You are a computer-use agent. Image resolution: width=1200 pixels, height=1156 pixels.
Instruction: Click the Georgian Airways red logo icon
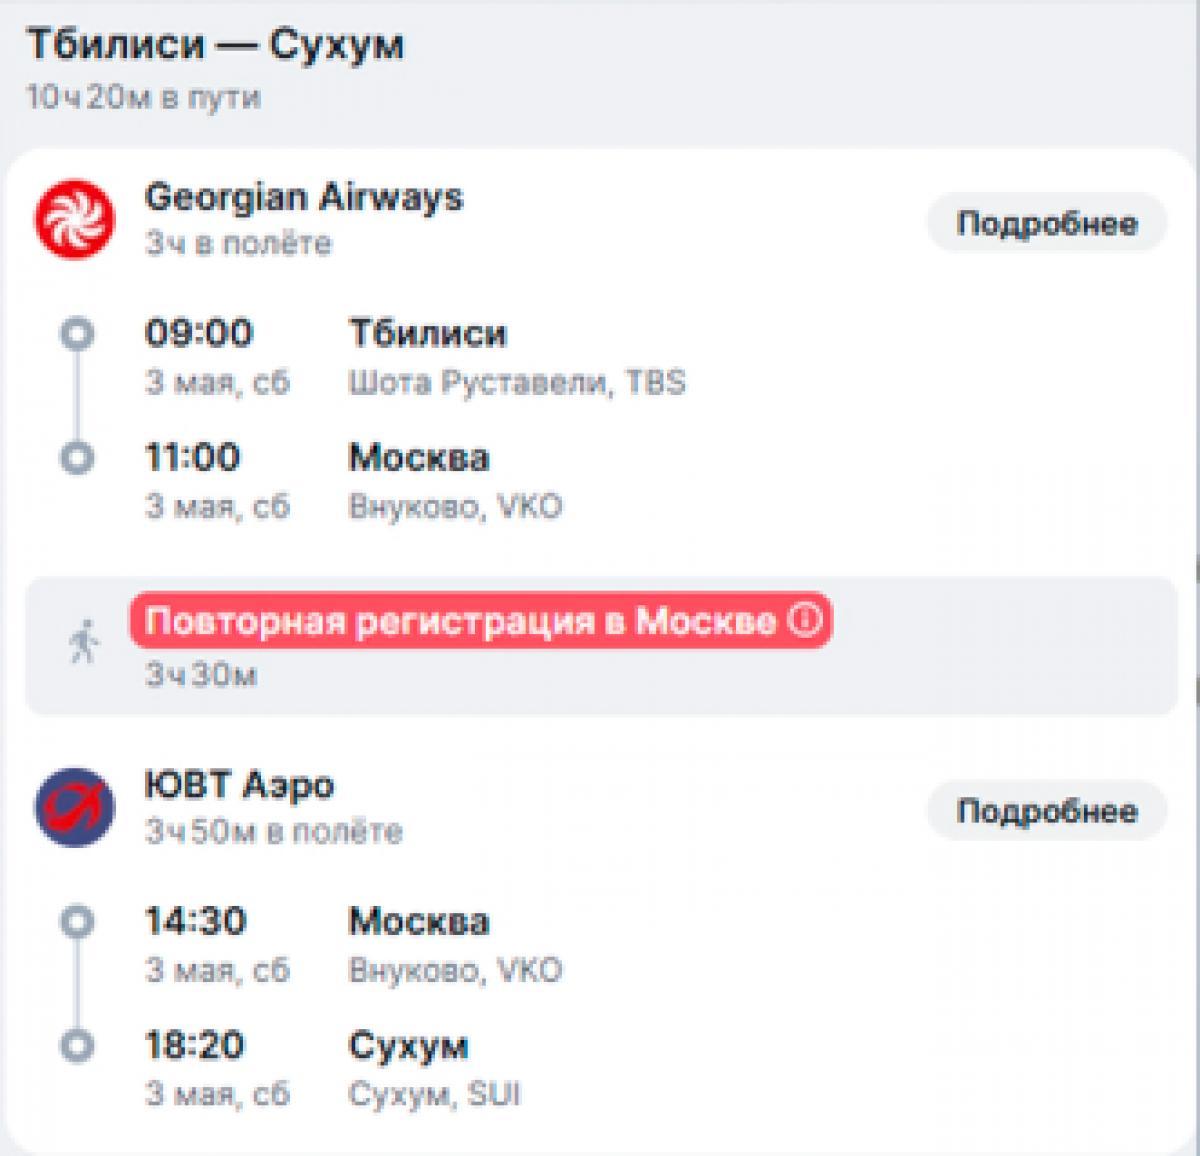74,219
